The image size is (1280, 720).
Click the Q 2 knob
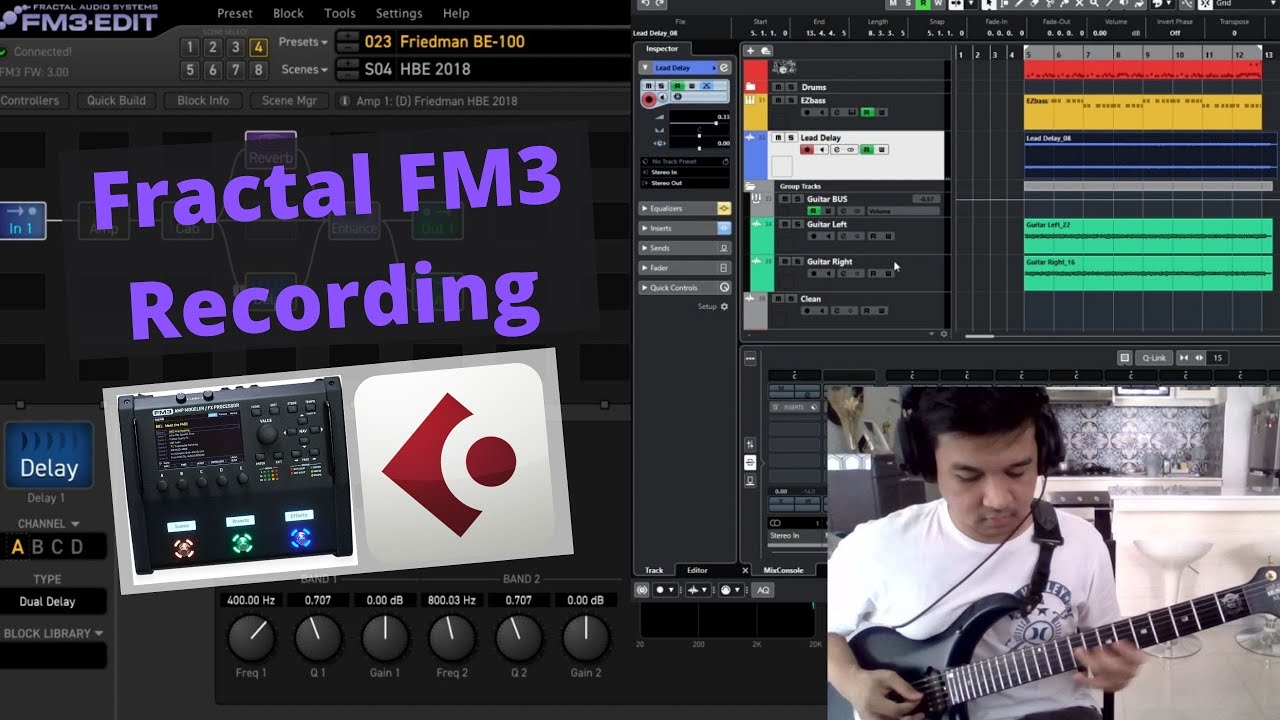pyautogui.click(x=519, y=637)
